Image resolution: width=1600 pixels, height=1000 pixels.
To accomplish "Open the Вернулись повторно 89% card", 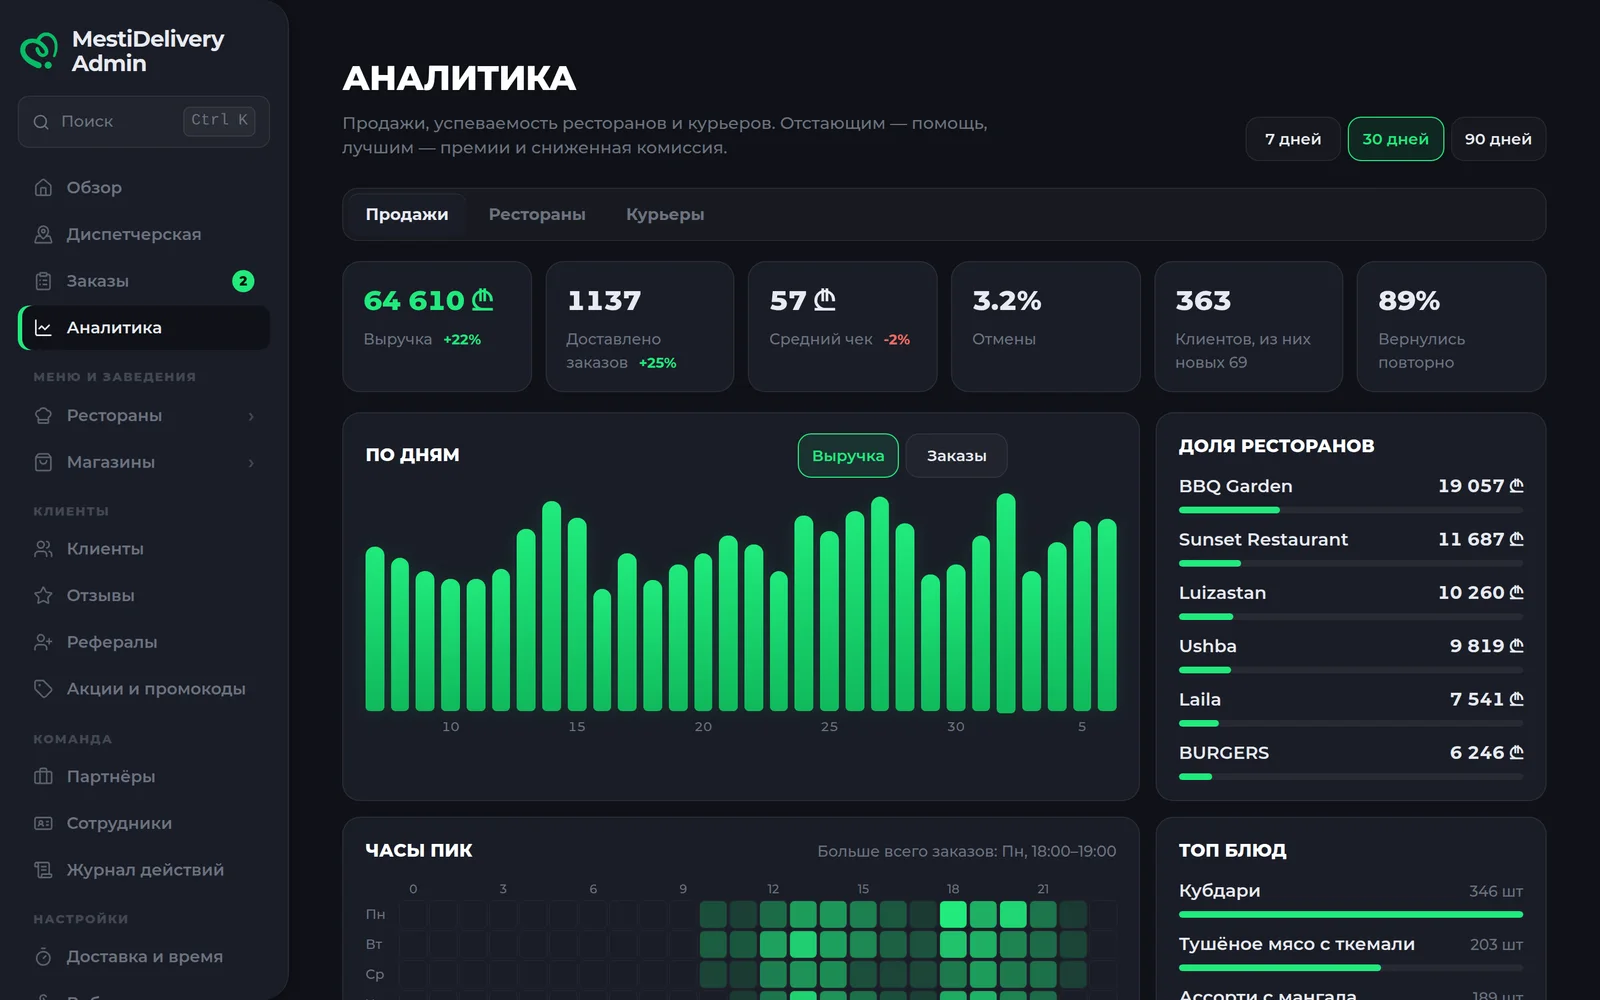I will (x=1451, y=326).
